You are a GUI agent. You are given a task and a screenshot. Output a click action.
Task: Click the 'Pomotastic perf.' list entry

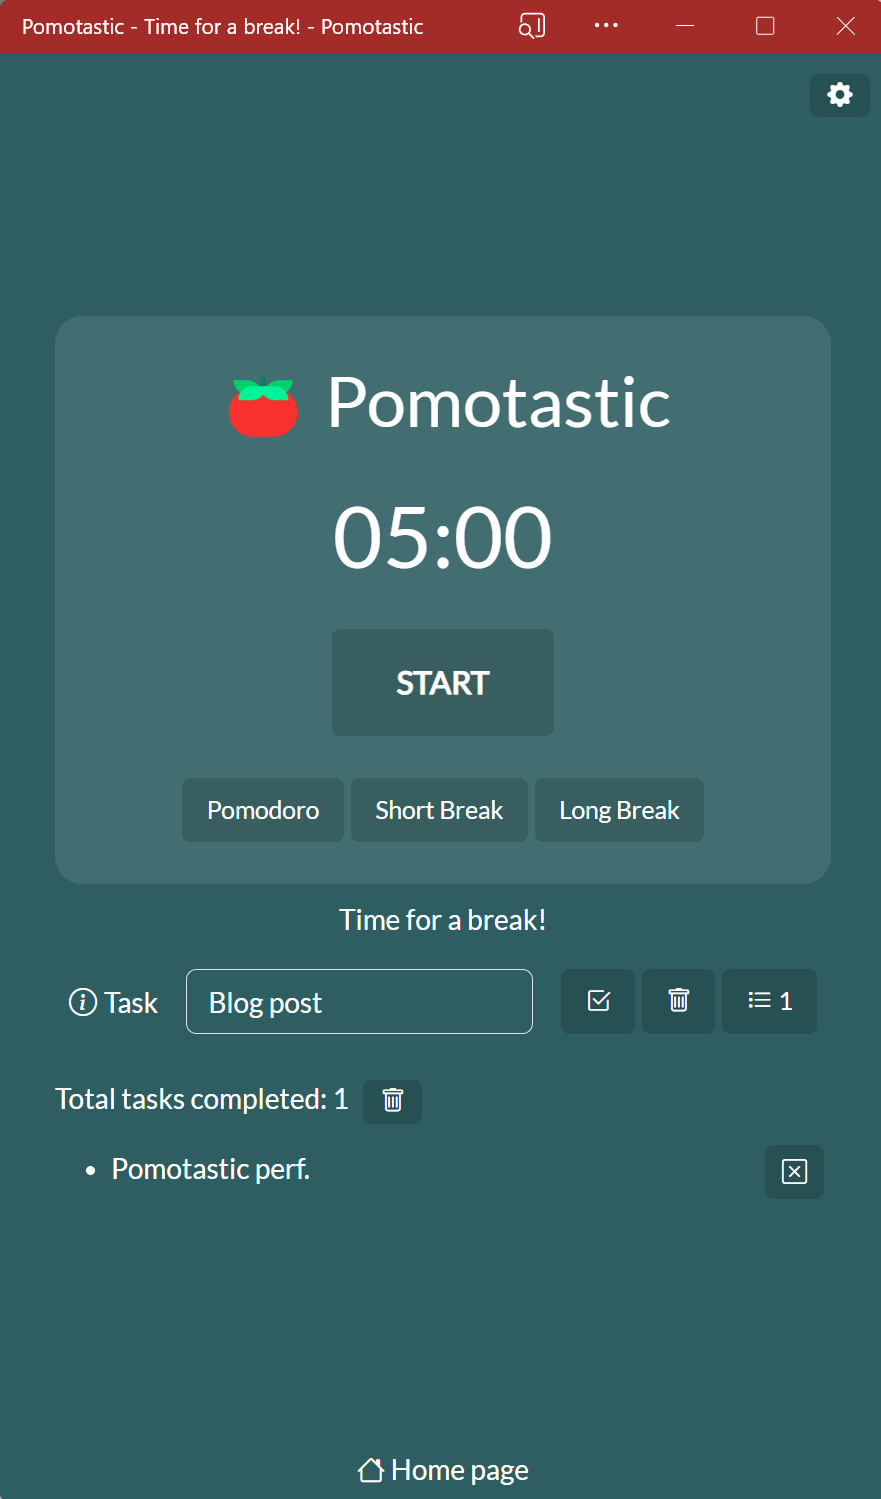[210, 1168]
